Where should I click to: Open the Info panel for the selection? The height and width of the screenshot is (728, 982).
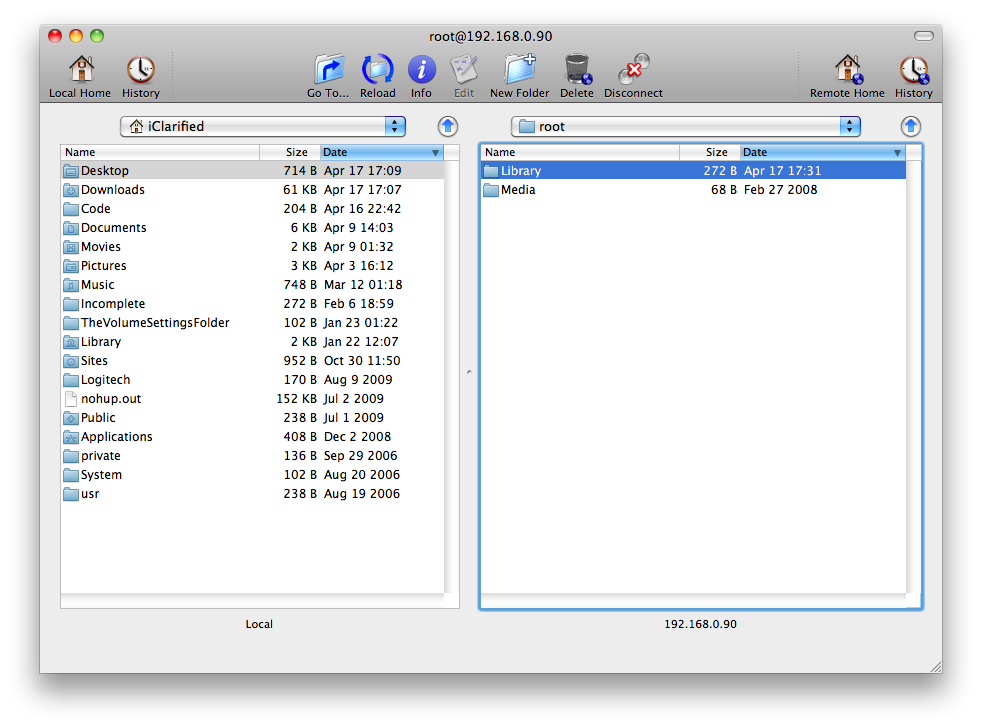click(x=421, y=71)
